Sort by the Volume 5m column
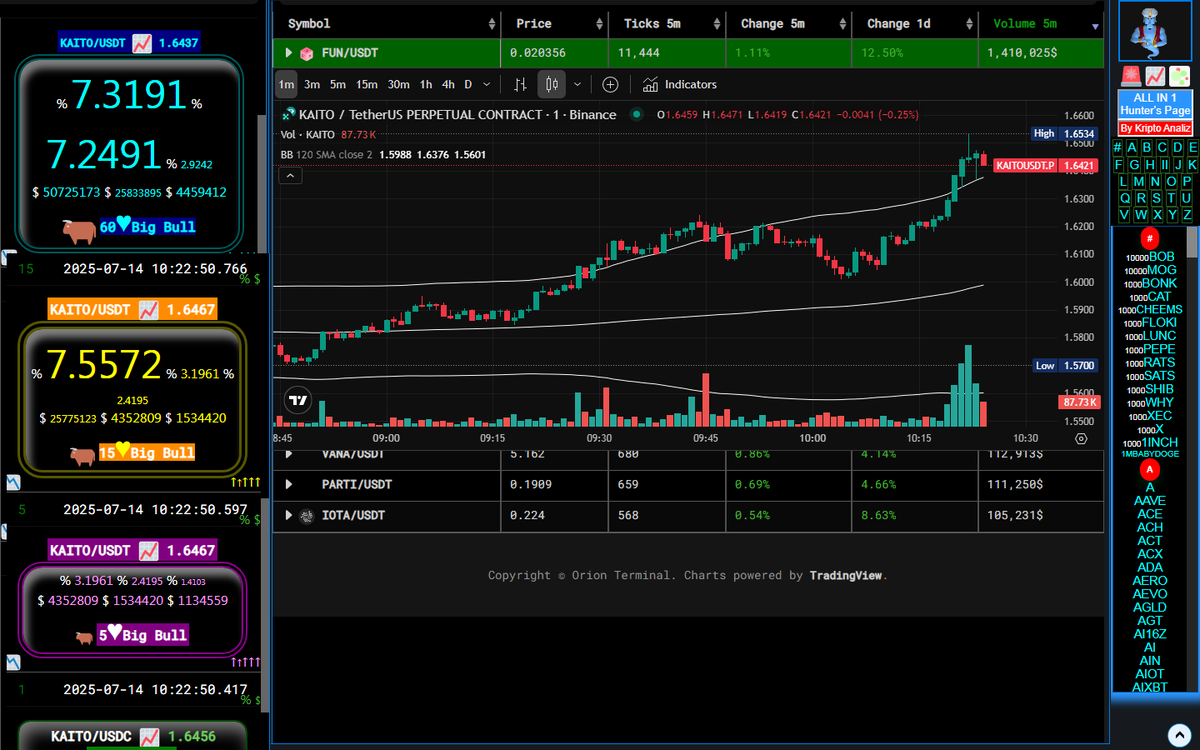This screenshot has width=1200, height=750. [x=1041, y=24]
